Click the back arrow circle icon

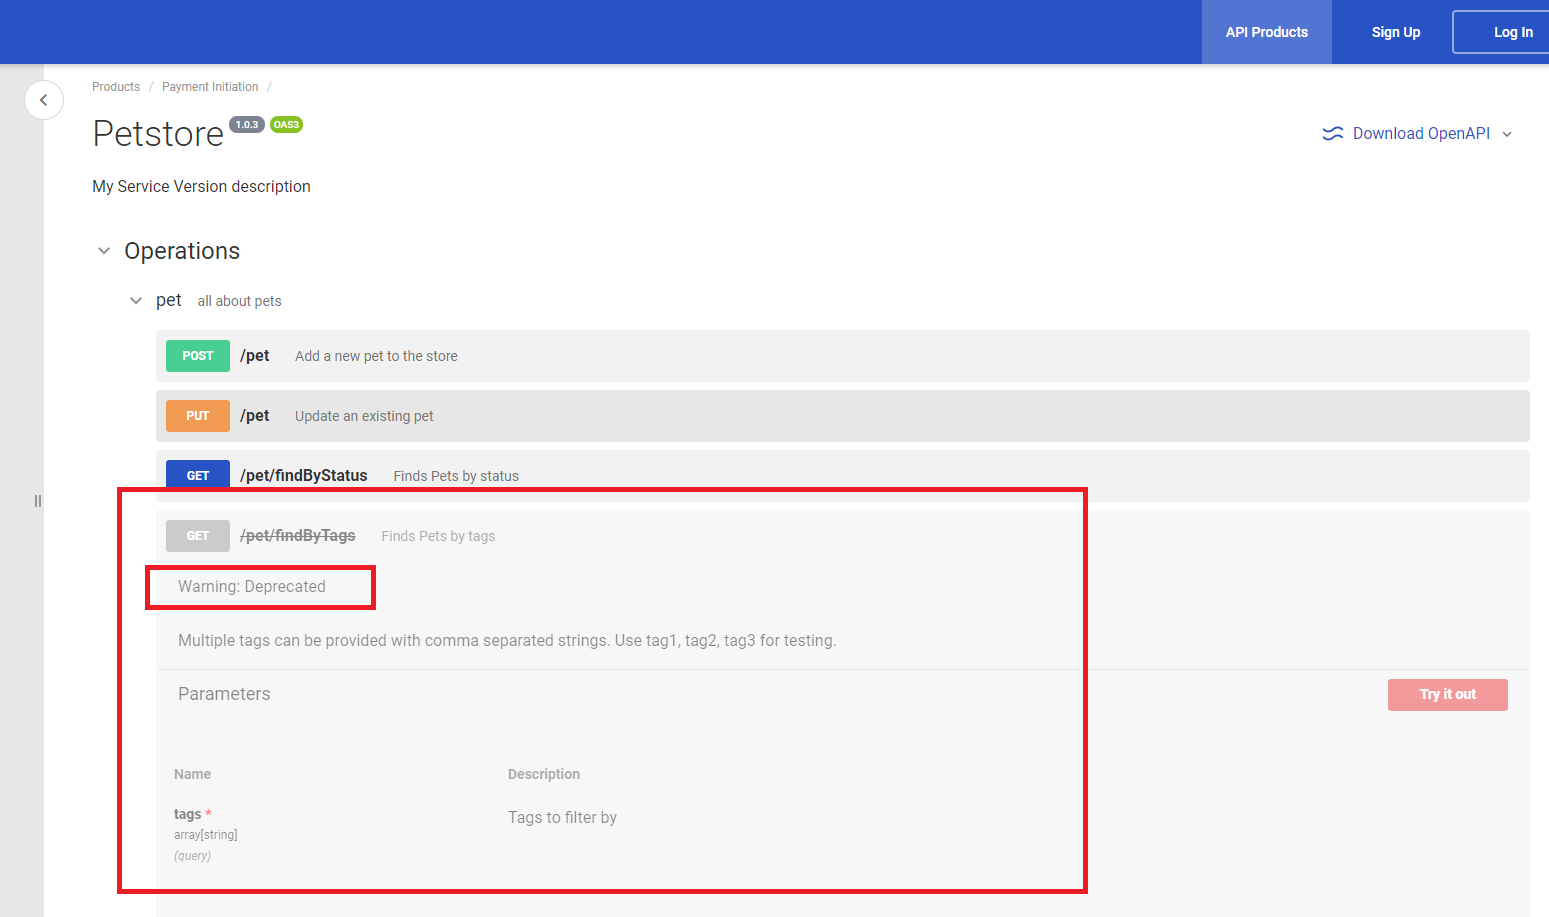[x=43, y=100]
